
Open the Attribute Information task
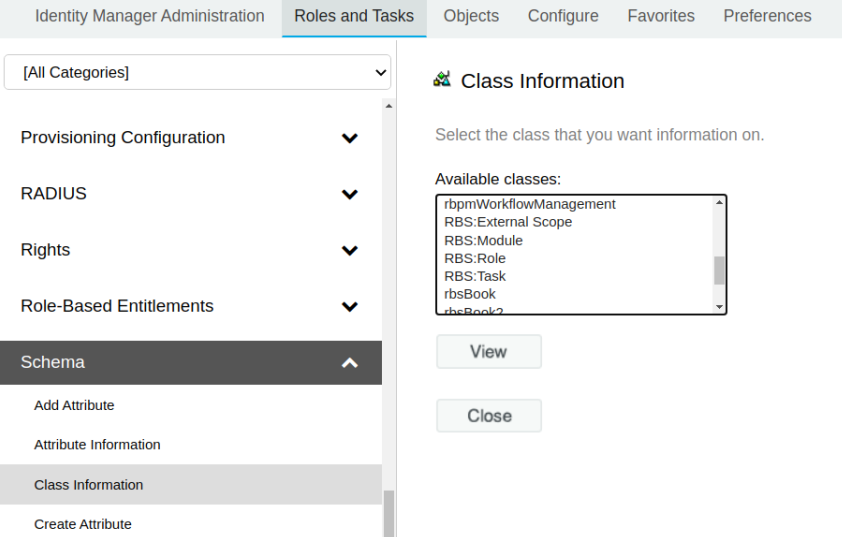click(97, 444)
